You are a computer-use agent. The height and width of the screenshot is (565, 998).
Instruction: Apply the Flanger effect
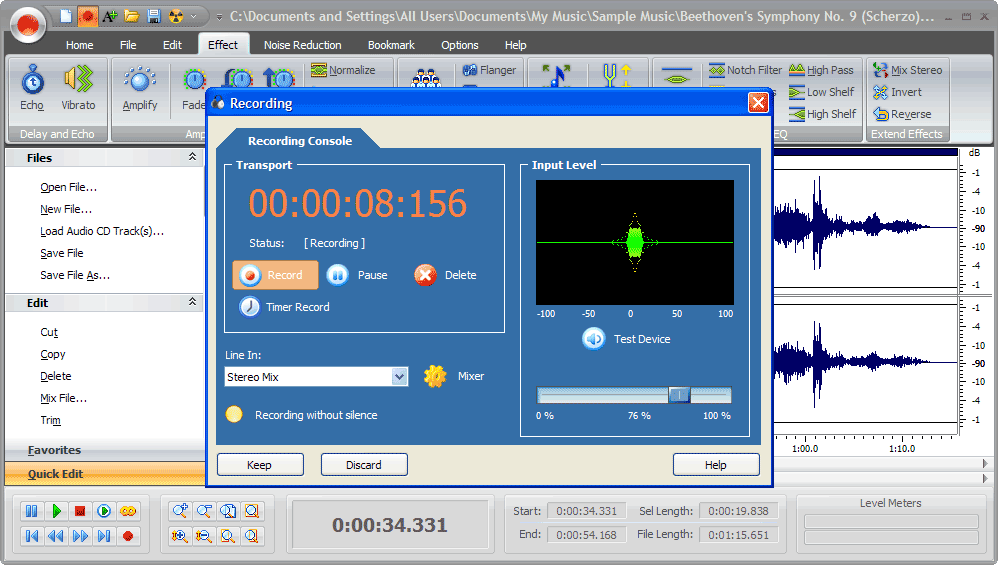coord(489,70)
